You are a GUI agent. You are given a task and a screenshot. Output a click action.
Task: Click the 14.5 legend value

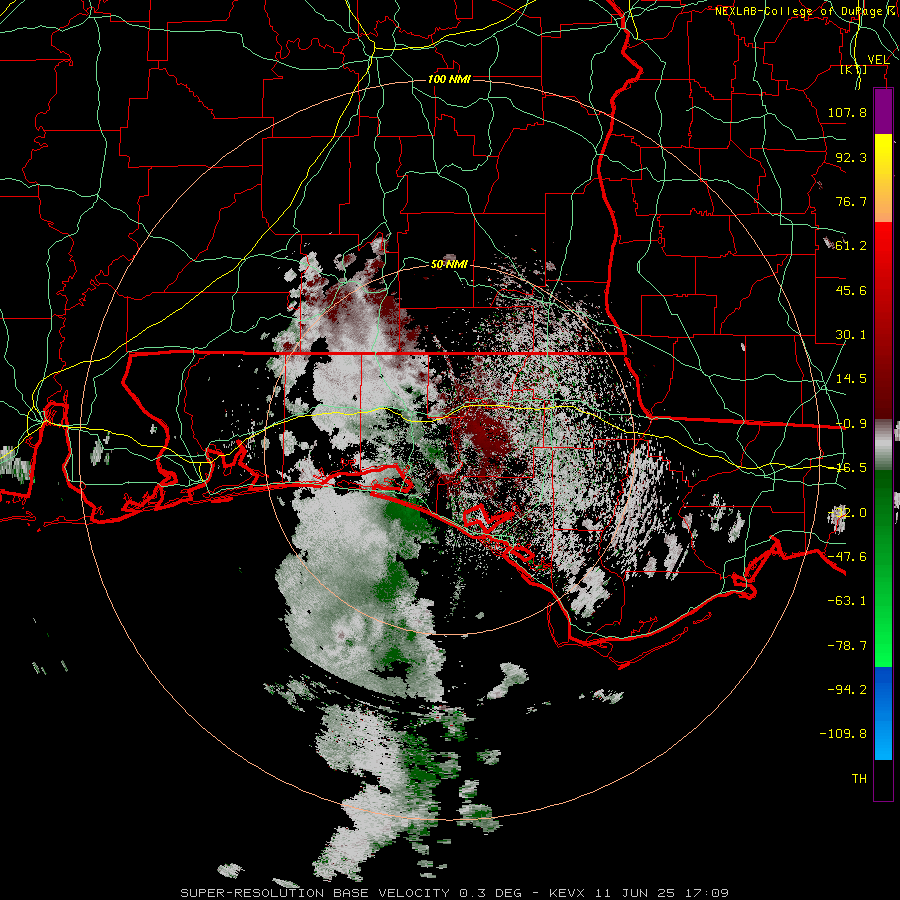851,378
